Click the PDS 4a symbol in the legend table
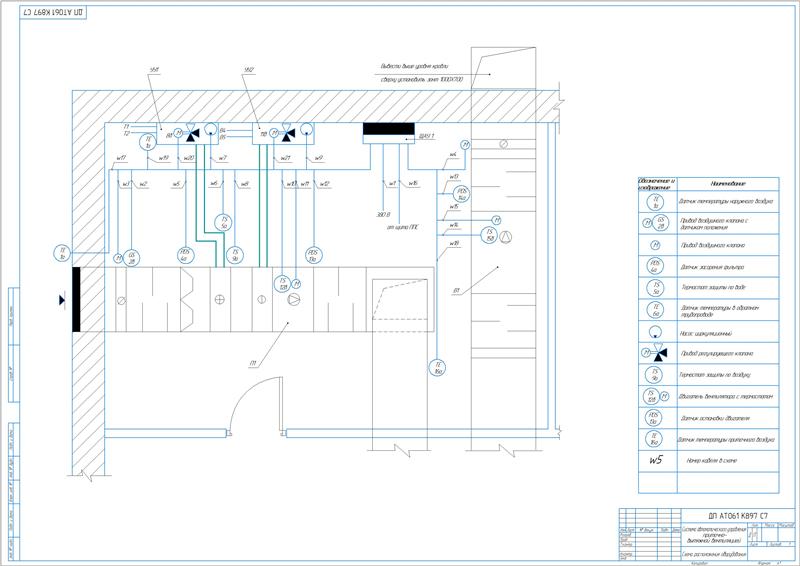Screen dimensions: 800x566 [655, 266]
